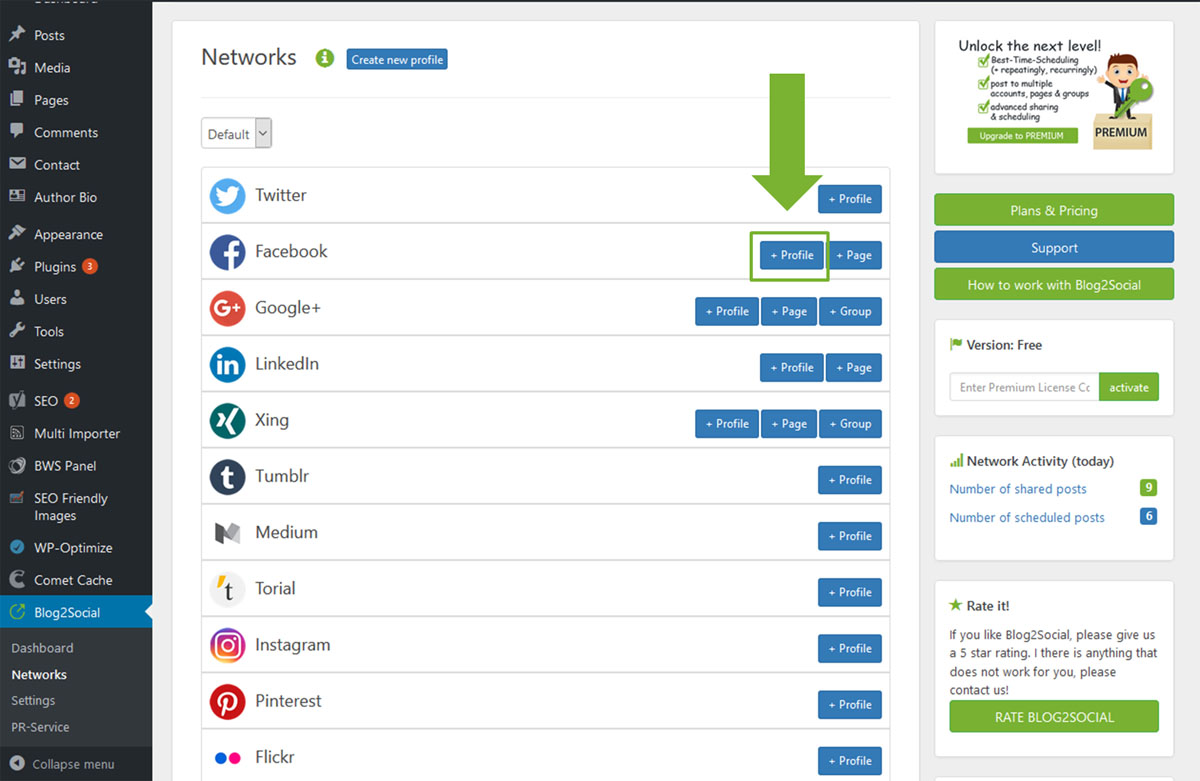Click the Users person icon in sidebar
Viewport: 1200px width, 781px height.
coord(17,299)
